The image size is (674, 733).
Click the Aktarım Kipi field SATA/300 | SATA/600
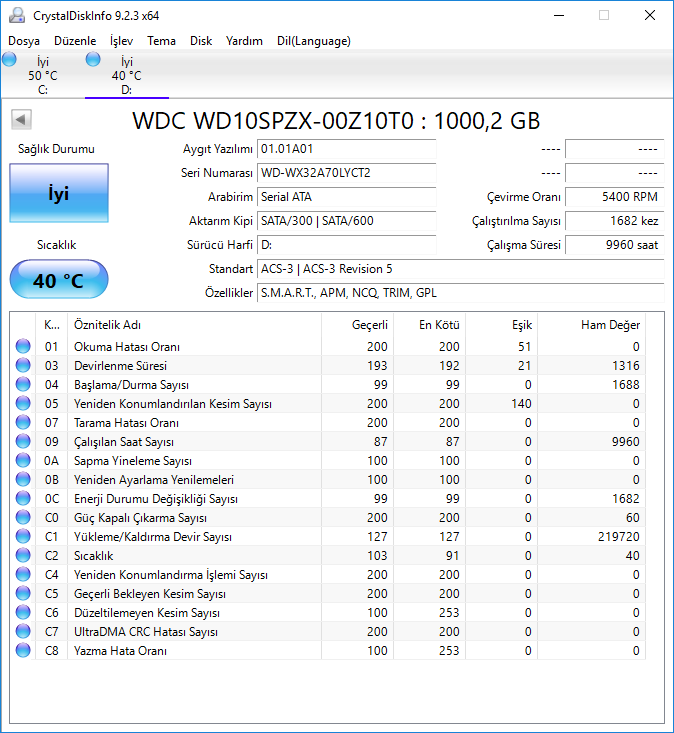[346, 221]
